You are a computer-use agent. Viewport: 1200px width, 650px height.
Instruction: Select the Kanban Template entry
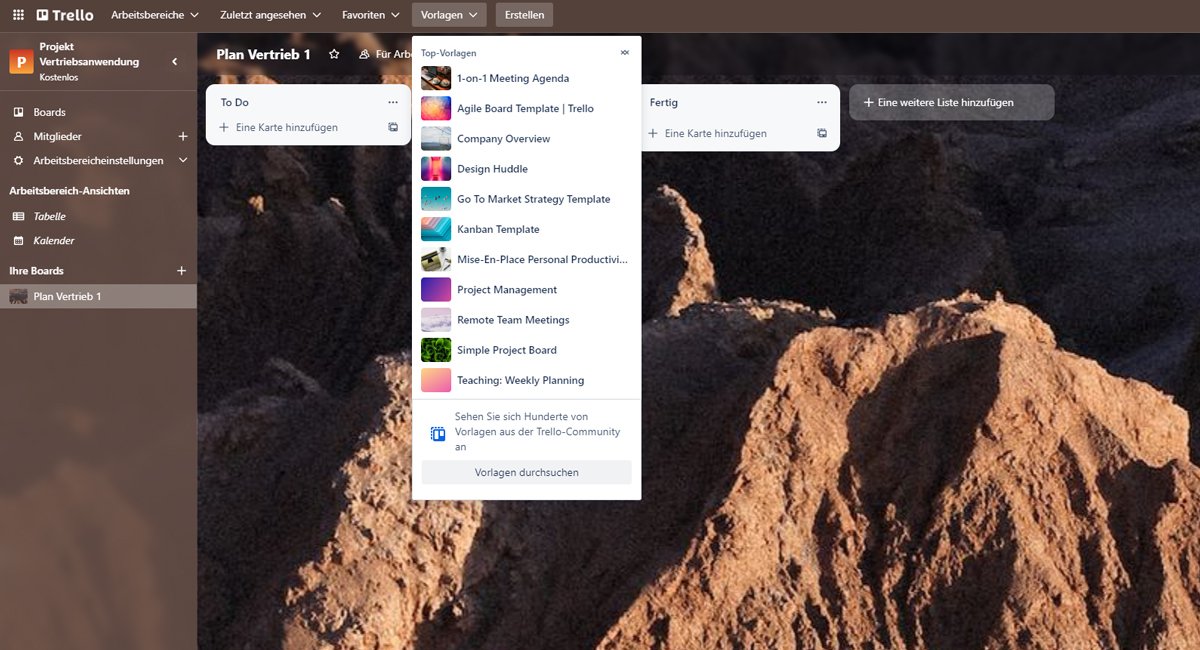click(x=500, y=229)
